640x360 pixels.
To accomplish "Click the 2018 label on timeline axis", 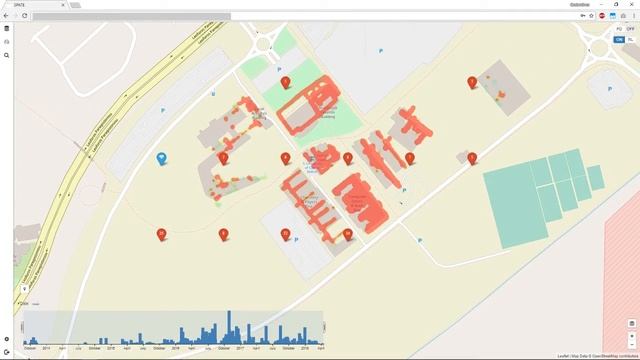I will click(305, 348).
